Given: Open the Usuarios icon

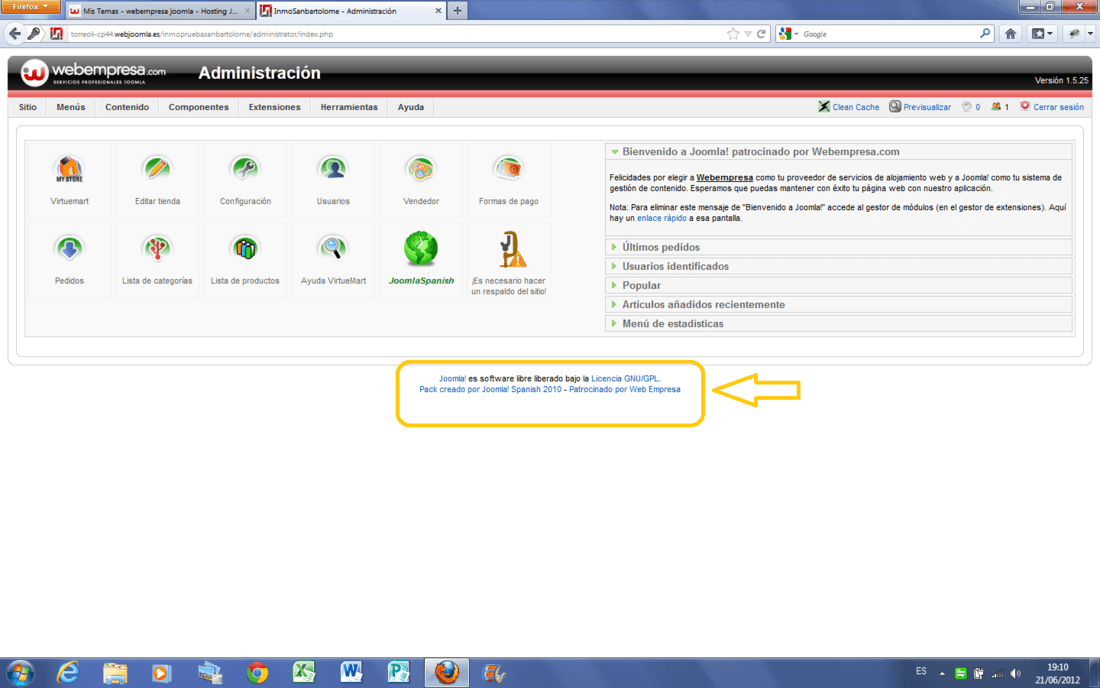Looking at the screenshot, I should click(x=333, y=169).
